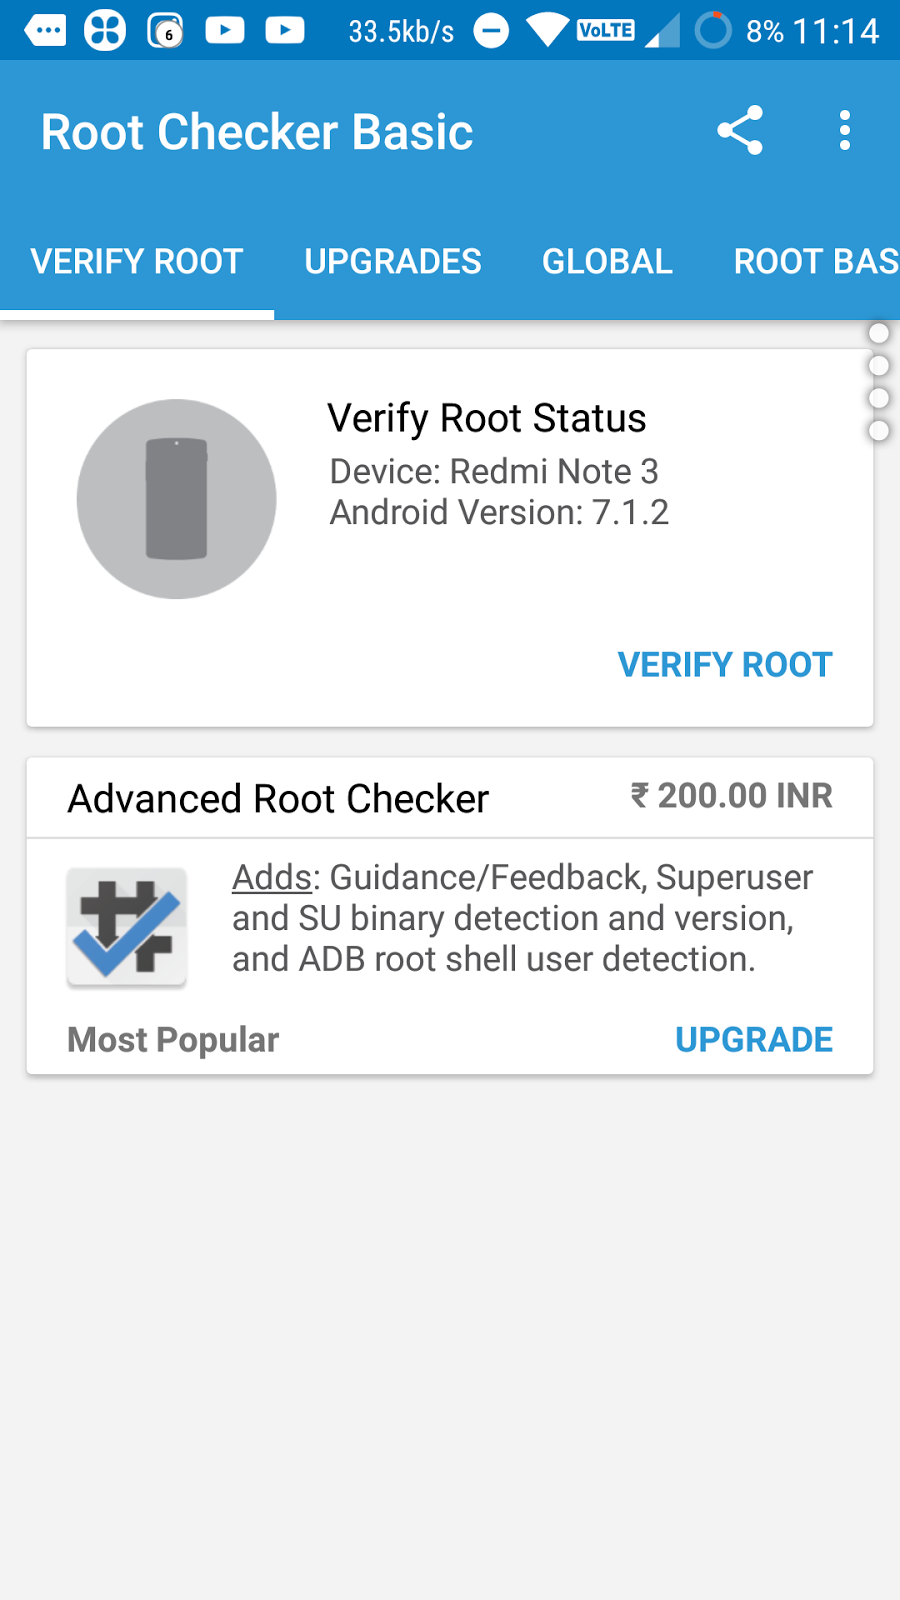Open the ROOT BASICS tab
The height and width of the screenshot is (1600, 900).
coord(815,262)
